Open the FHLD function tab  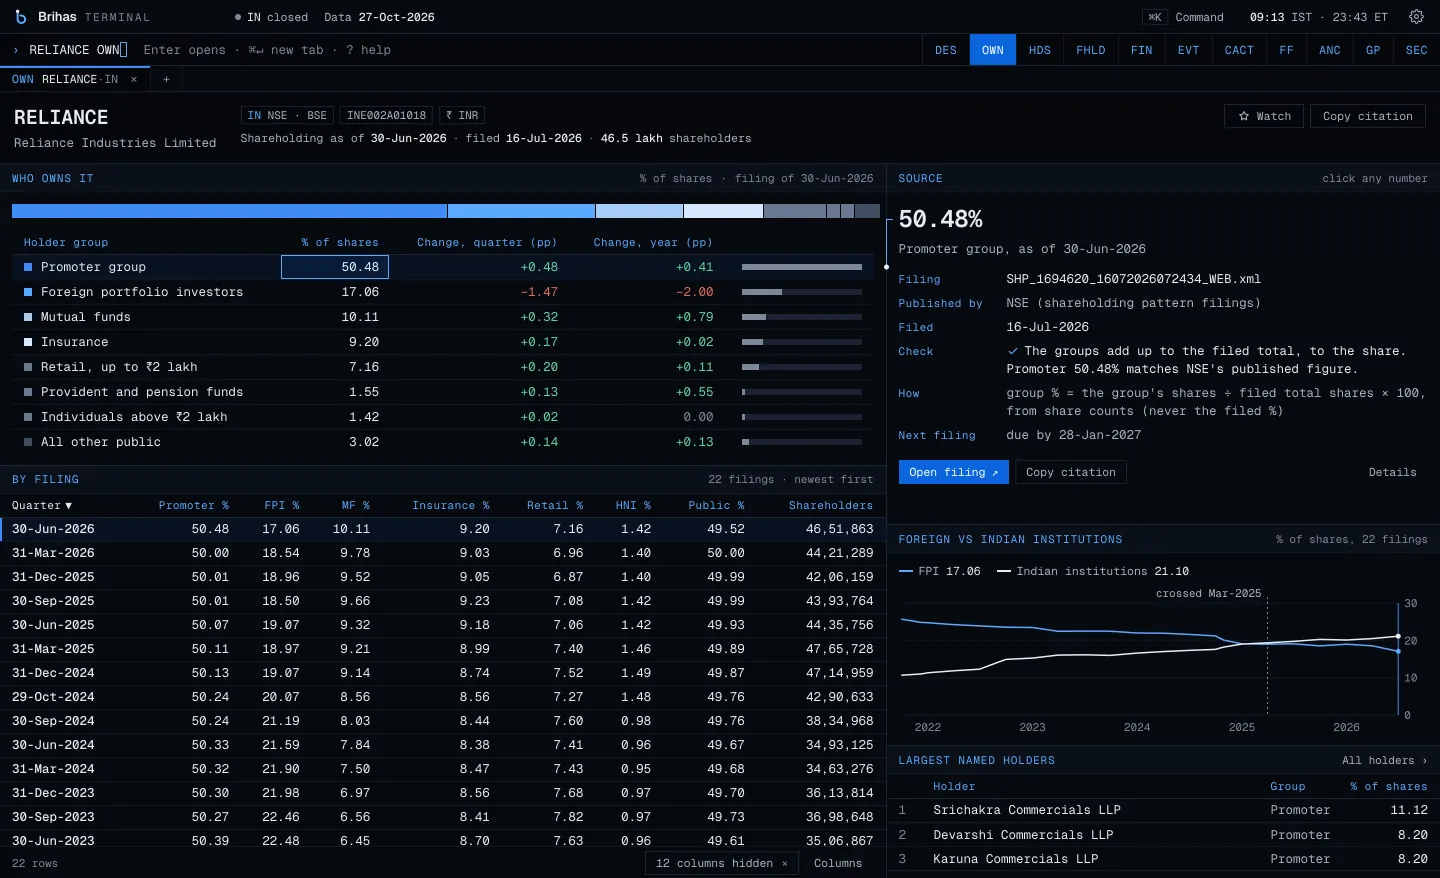1091,50
